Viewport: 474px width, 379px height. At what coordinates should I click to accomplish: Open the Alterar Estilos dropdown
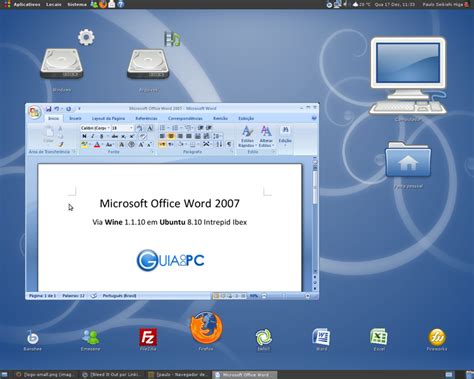click(266, 137)
